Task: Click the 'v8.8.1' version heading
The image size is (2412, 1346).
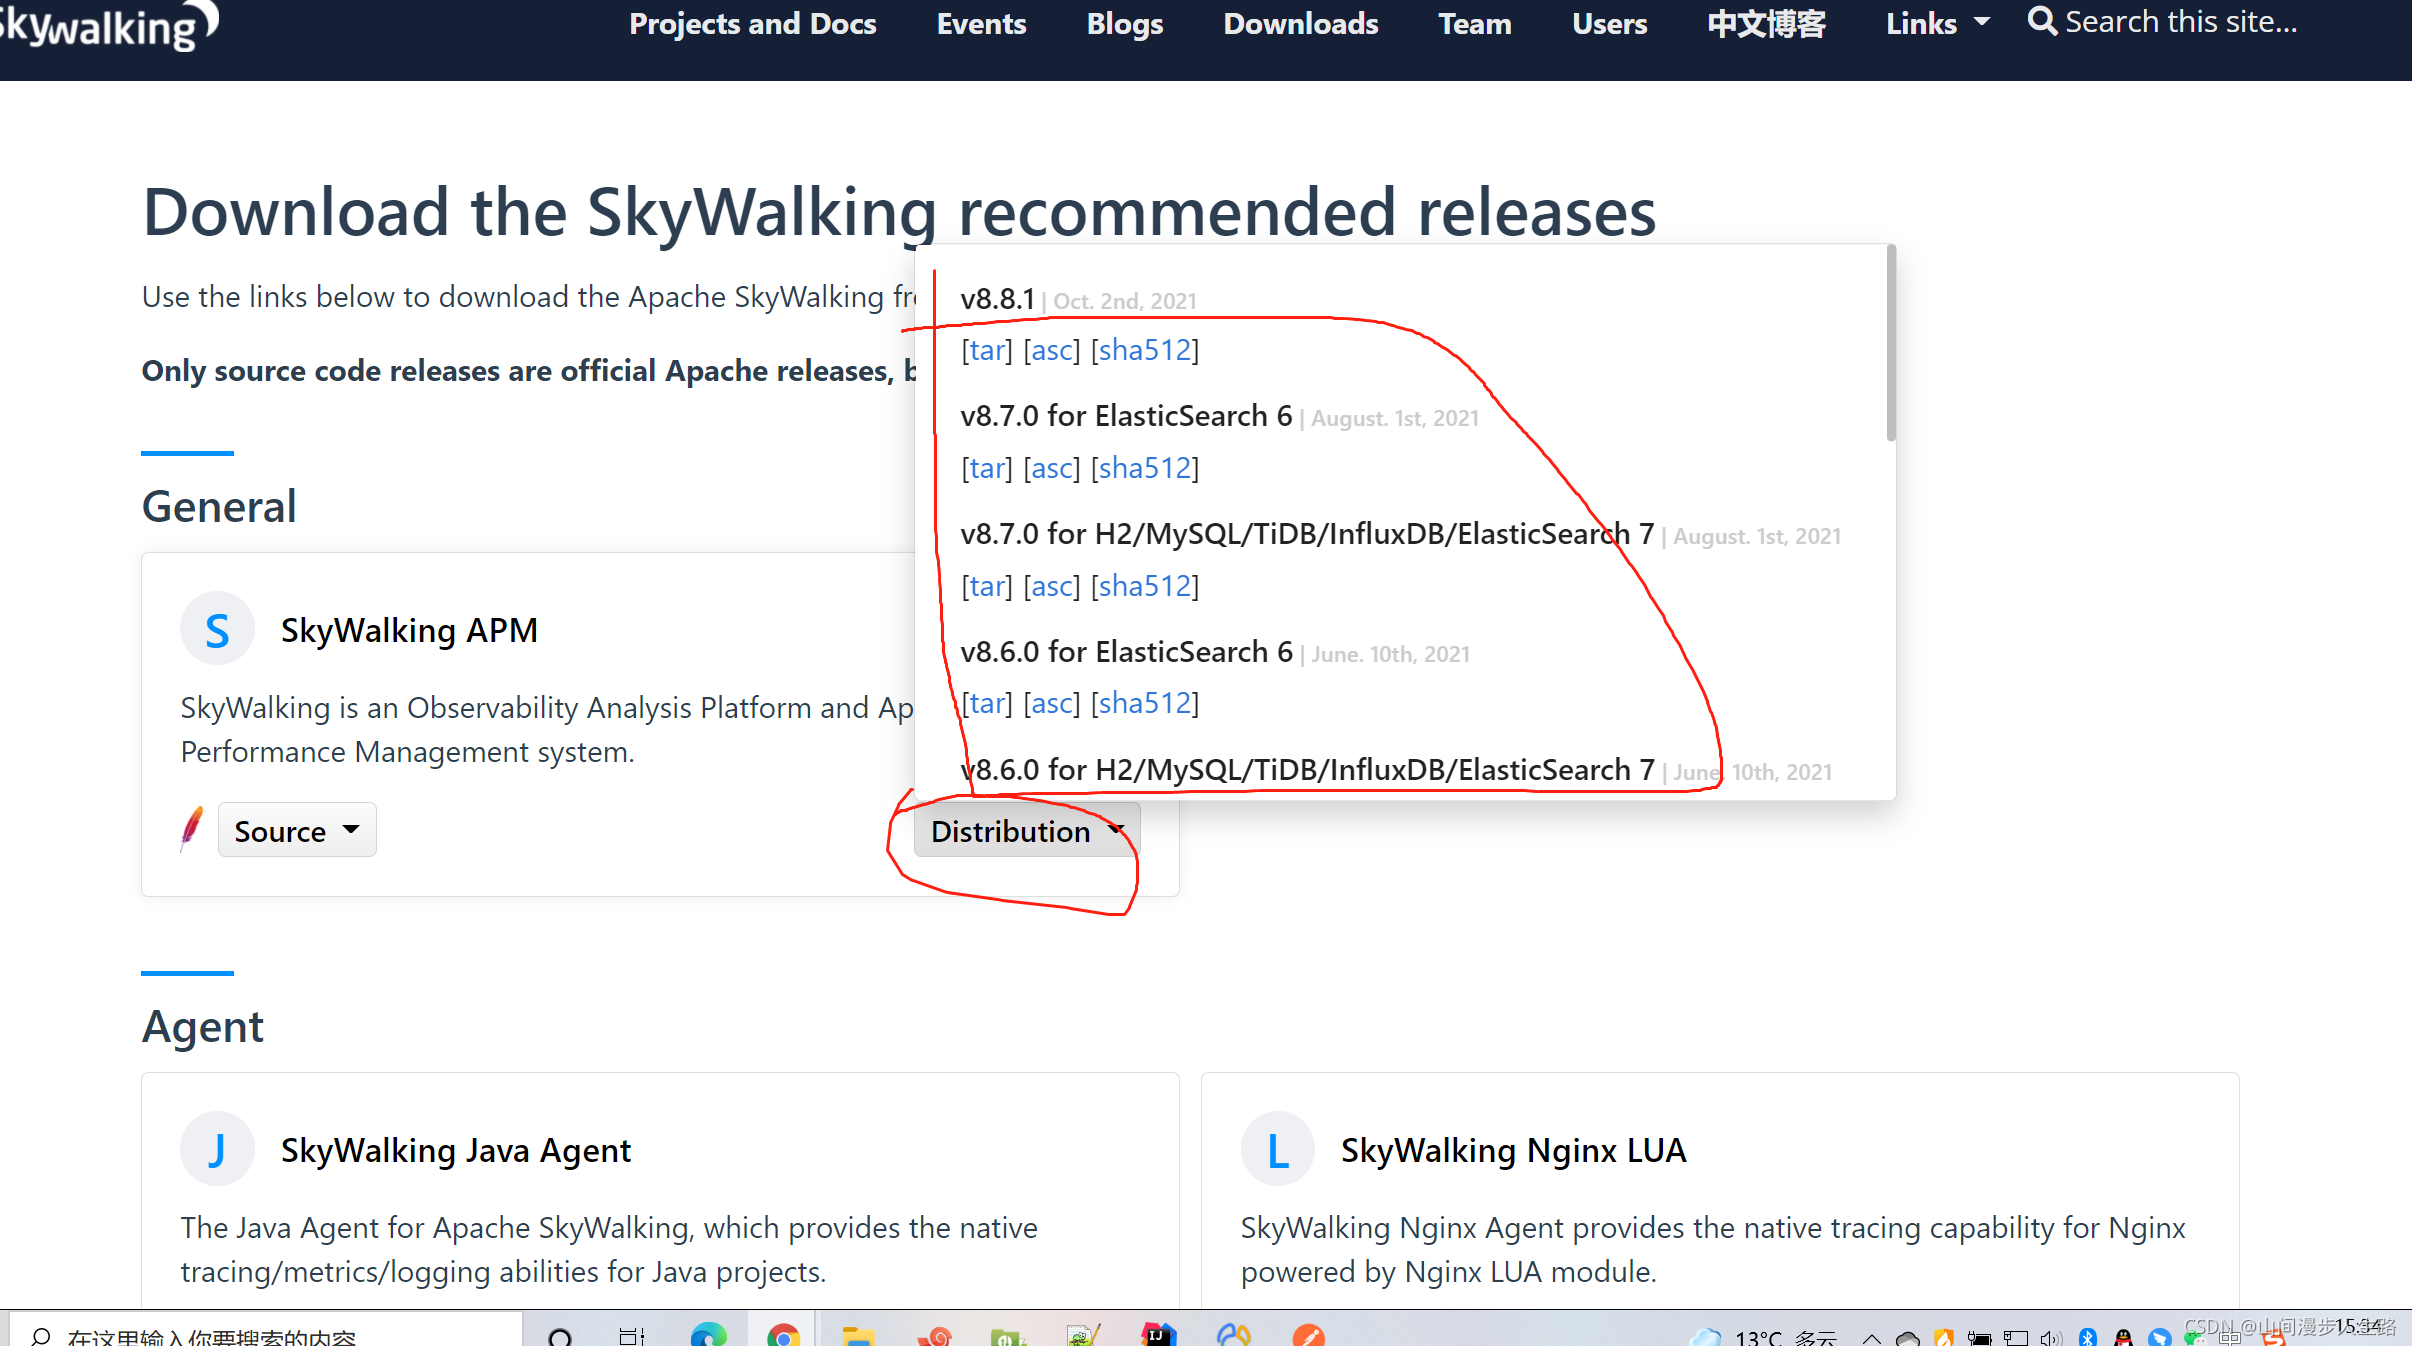Action: (x=997, y=299)
